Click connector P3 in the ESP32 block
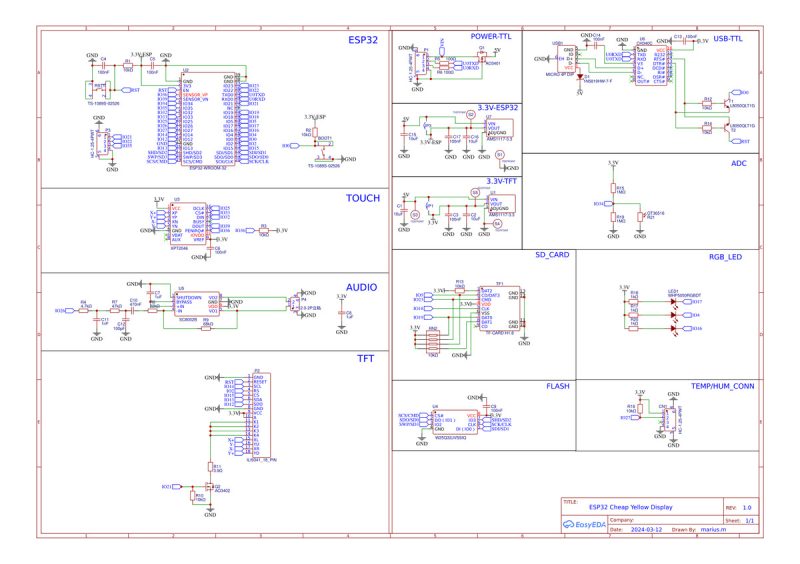 coord(103,145)
